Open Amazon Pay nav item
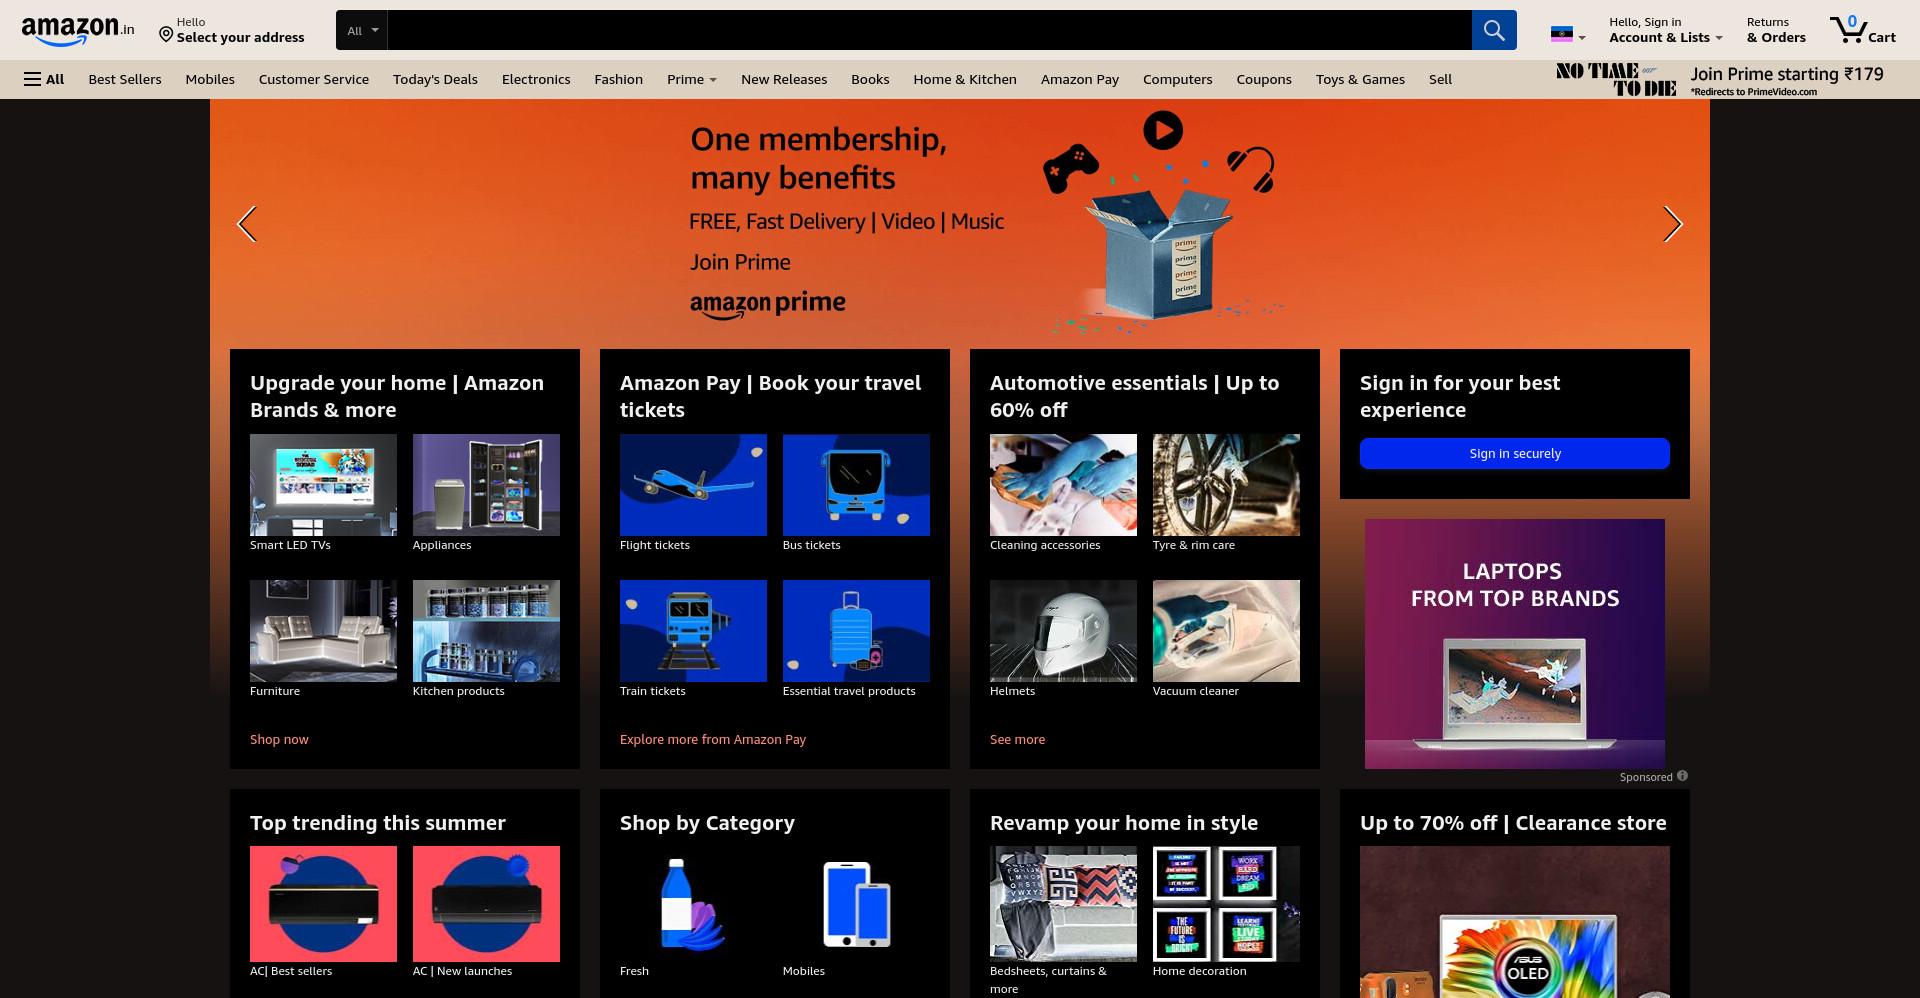This screenshot has height=998, width=1920. click(1080, 79)
